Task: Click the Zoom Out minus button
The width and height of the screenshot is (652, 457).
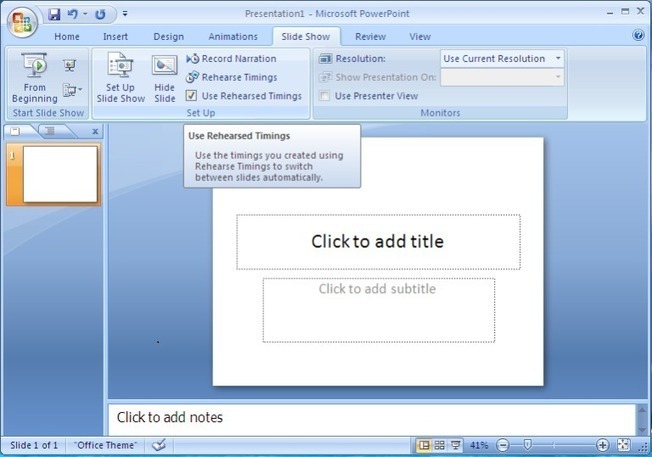Action: [x=503, y=445]
